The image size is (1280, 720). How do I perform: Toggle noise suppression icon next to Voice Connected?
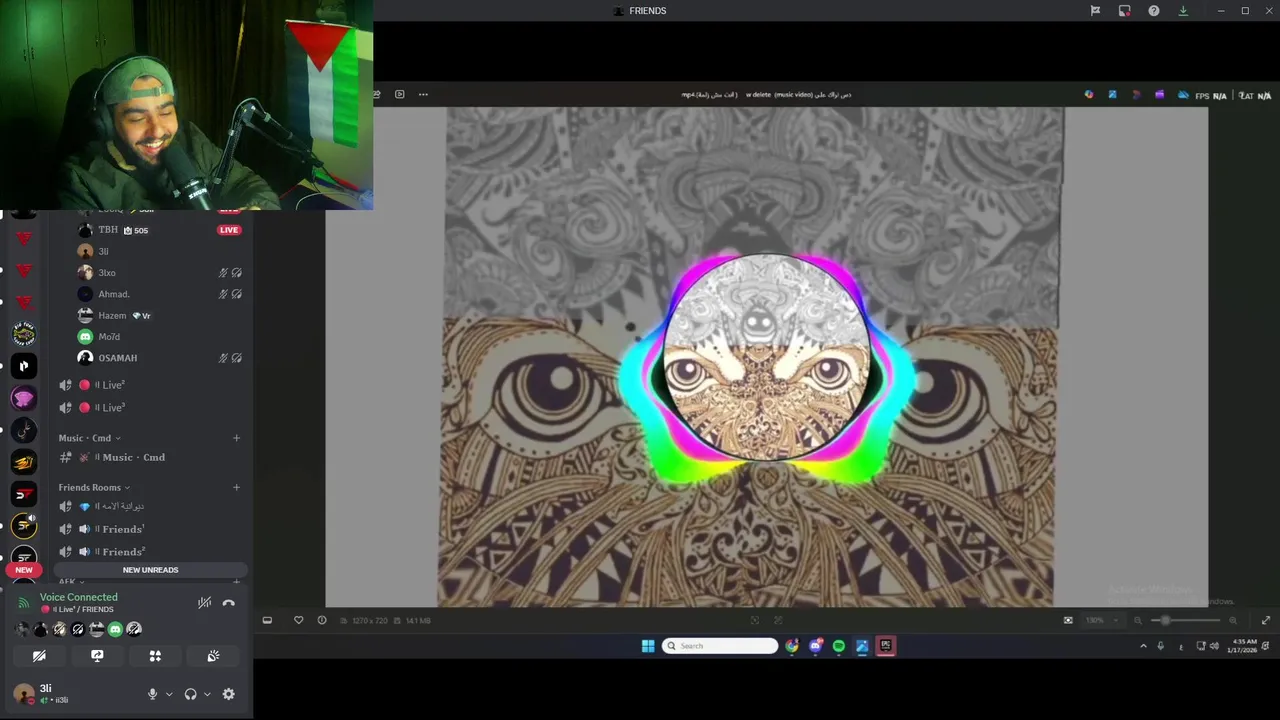pos(204,603)
